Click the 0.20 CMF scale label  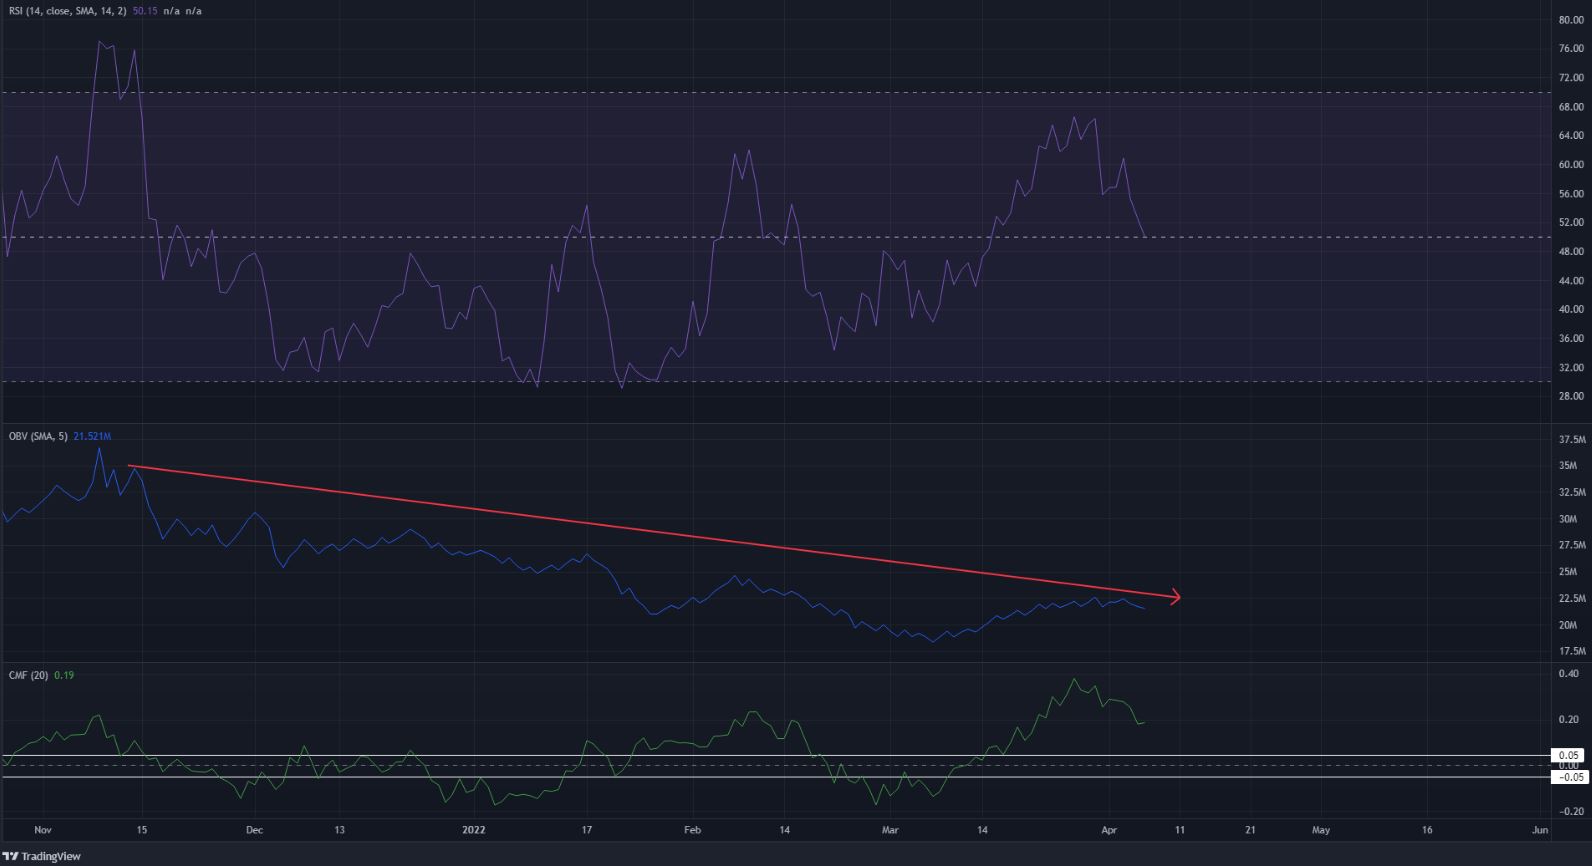click(1569, 720)
